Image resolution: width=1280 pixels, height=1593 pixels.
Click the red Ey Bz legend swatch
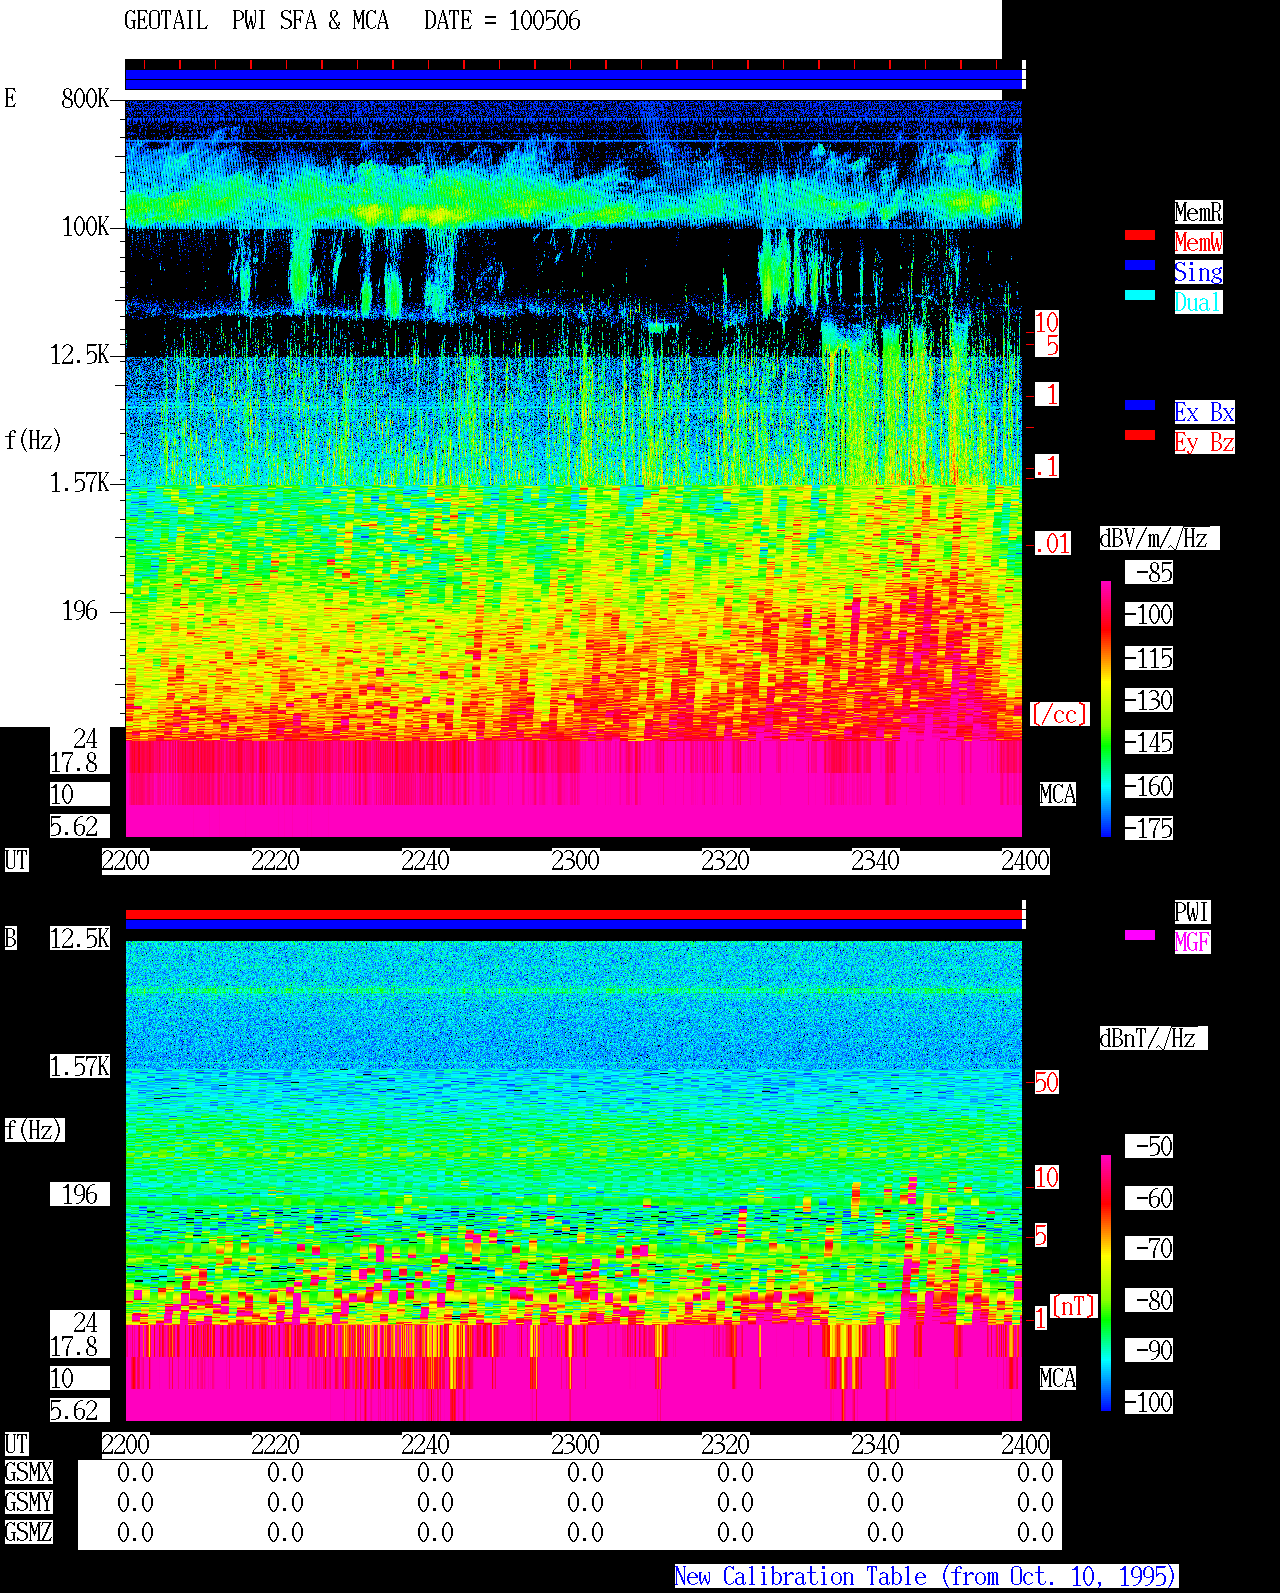click(1140, 435)
